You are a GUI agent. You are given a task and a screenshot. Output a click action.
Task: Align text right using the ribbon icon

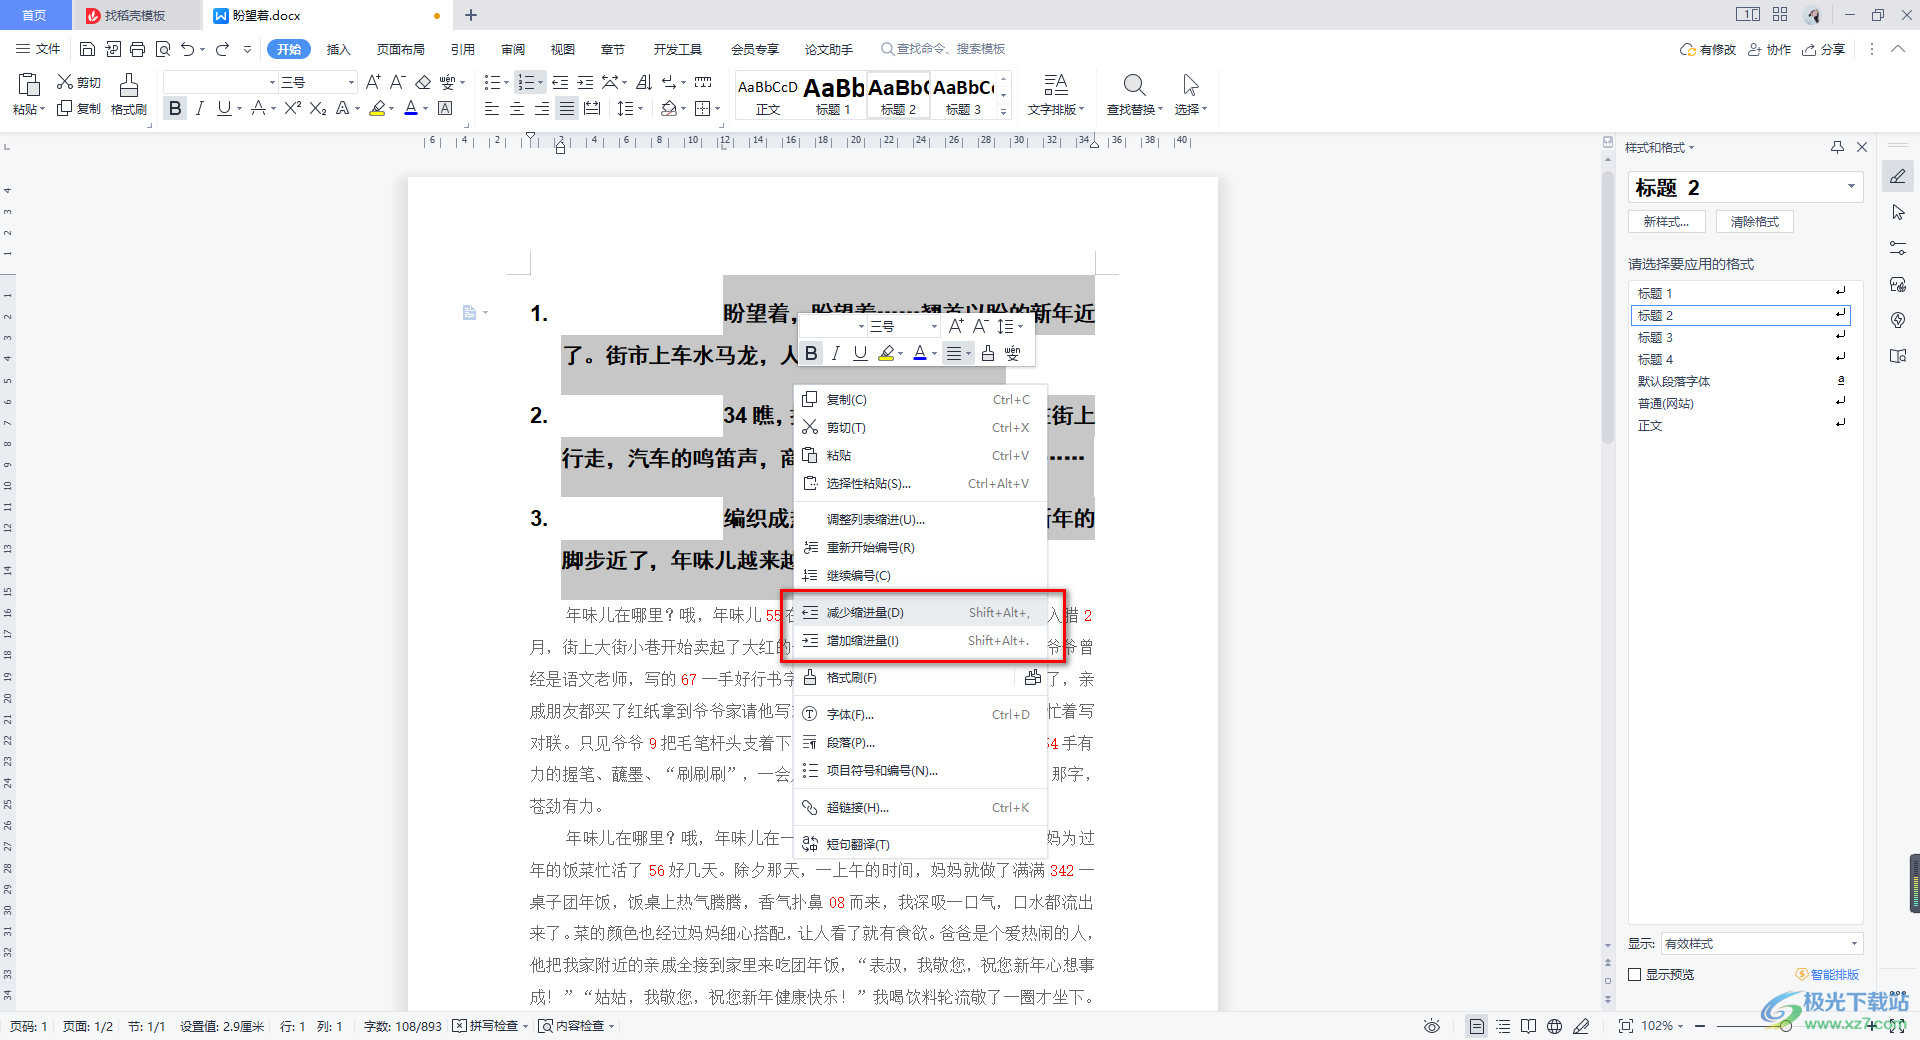tap(542, 108)
